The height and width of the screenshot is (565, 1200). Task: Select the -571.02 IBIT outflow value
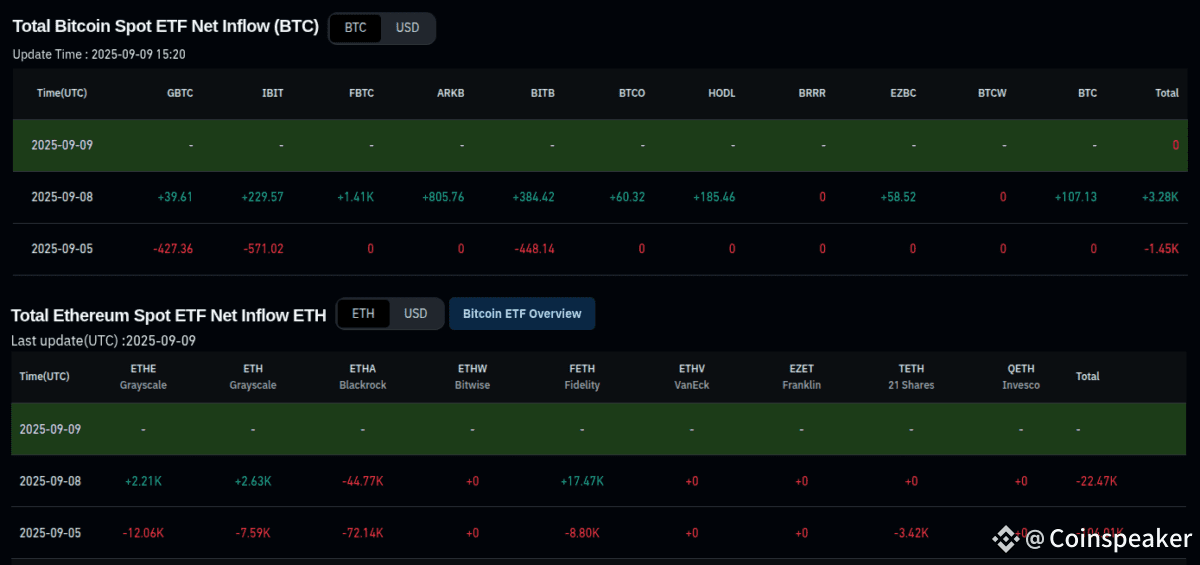pos(263,249)
